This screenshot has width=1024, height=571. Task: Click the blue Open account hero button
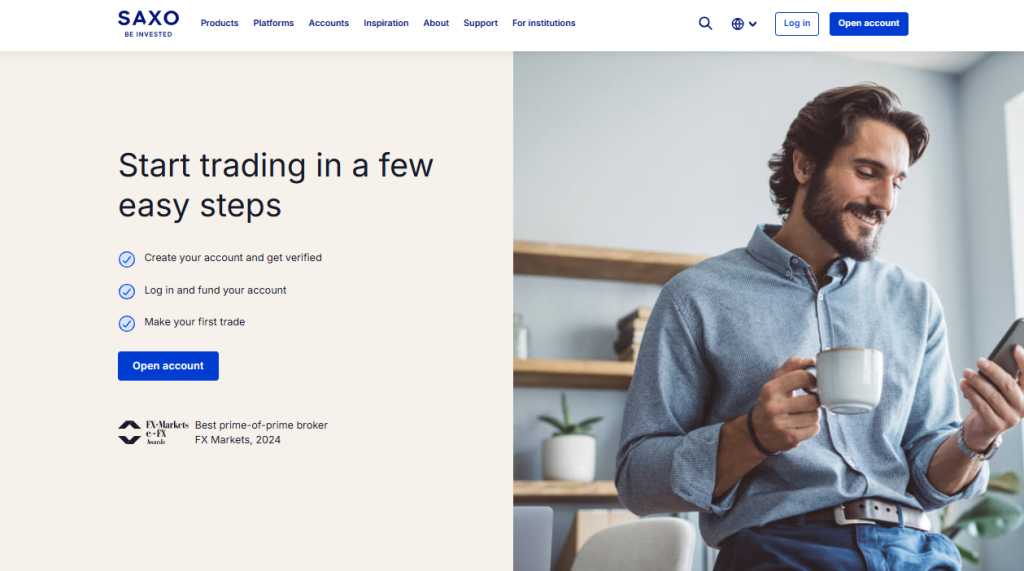[168, 366]
